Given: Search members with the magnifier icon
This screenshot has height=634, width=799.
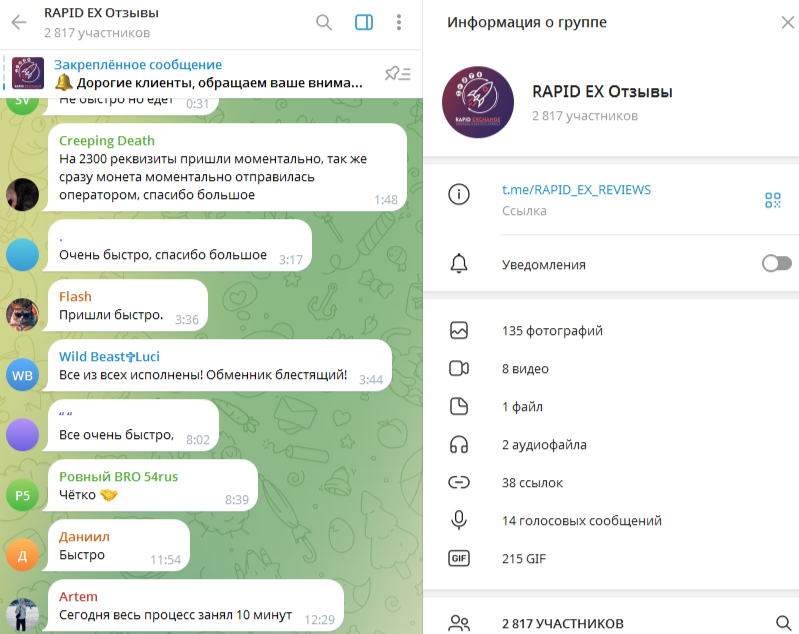Looking at the screenshot, I should pyautogui.click(x=784, y=623).
